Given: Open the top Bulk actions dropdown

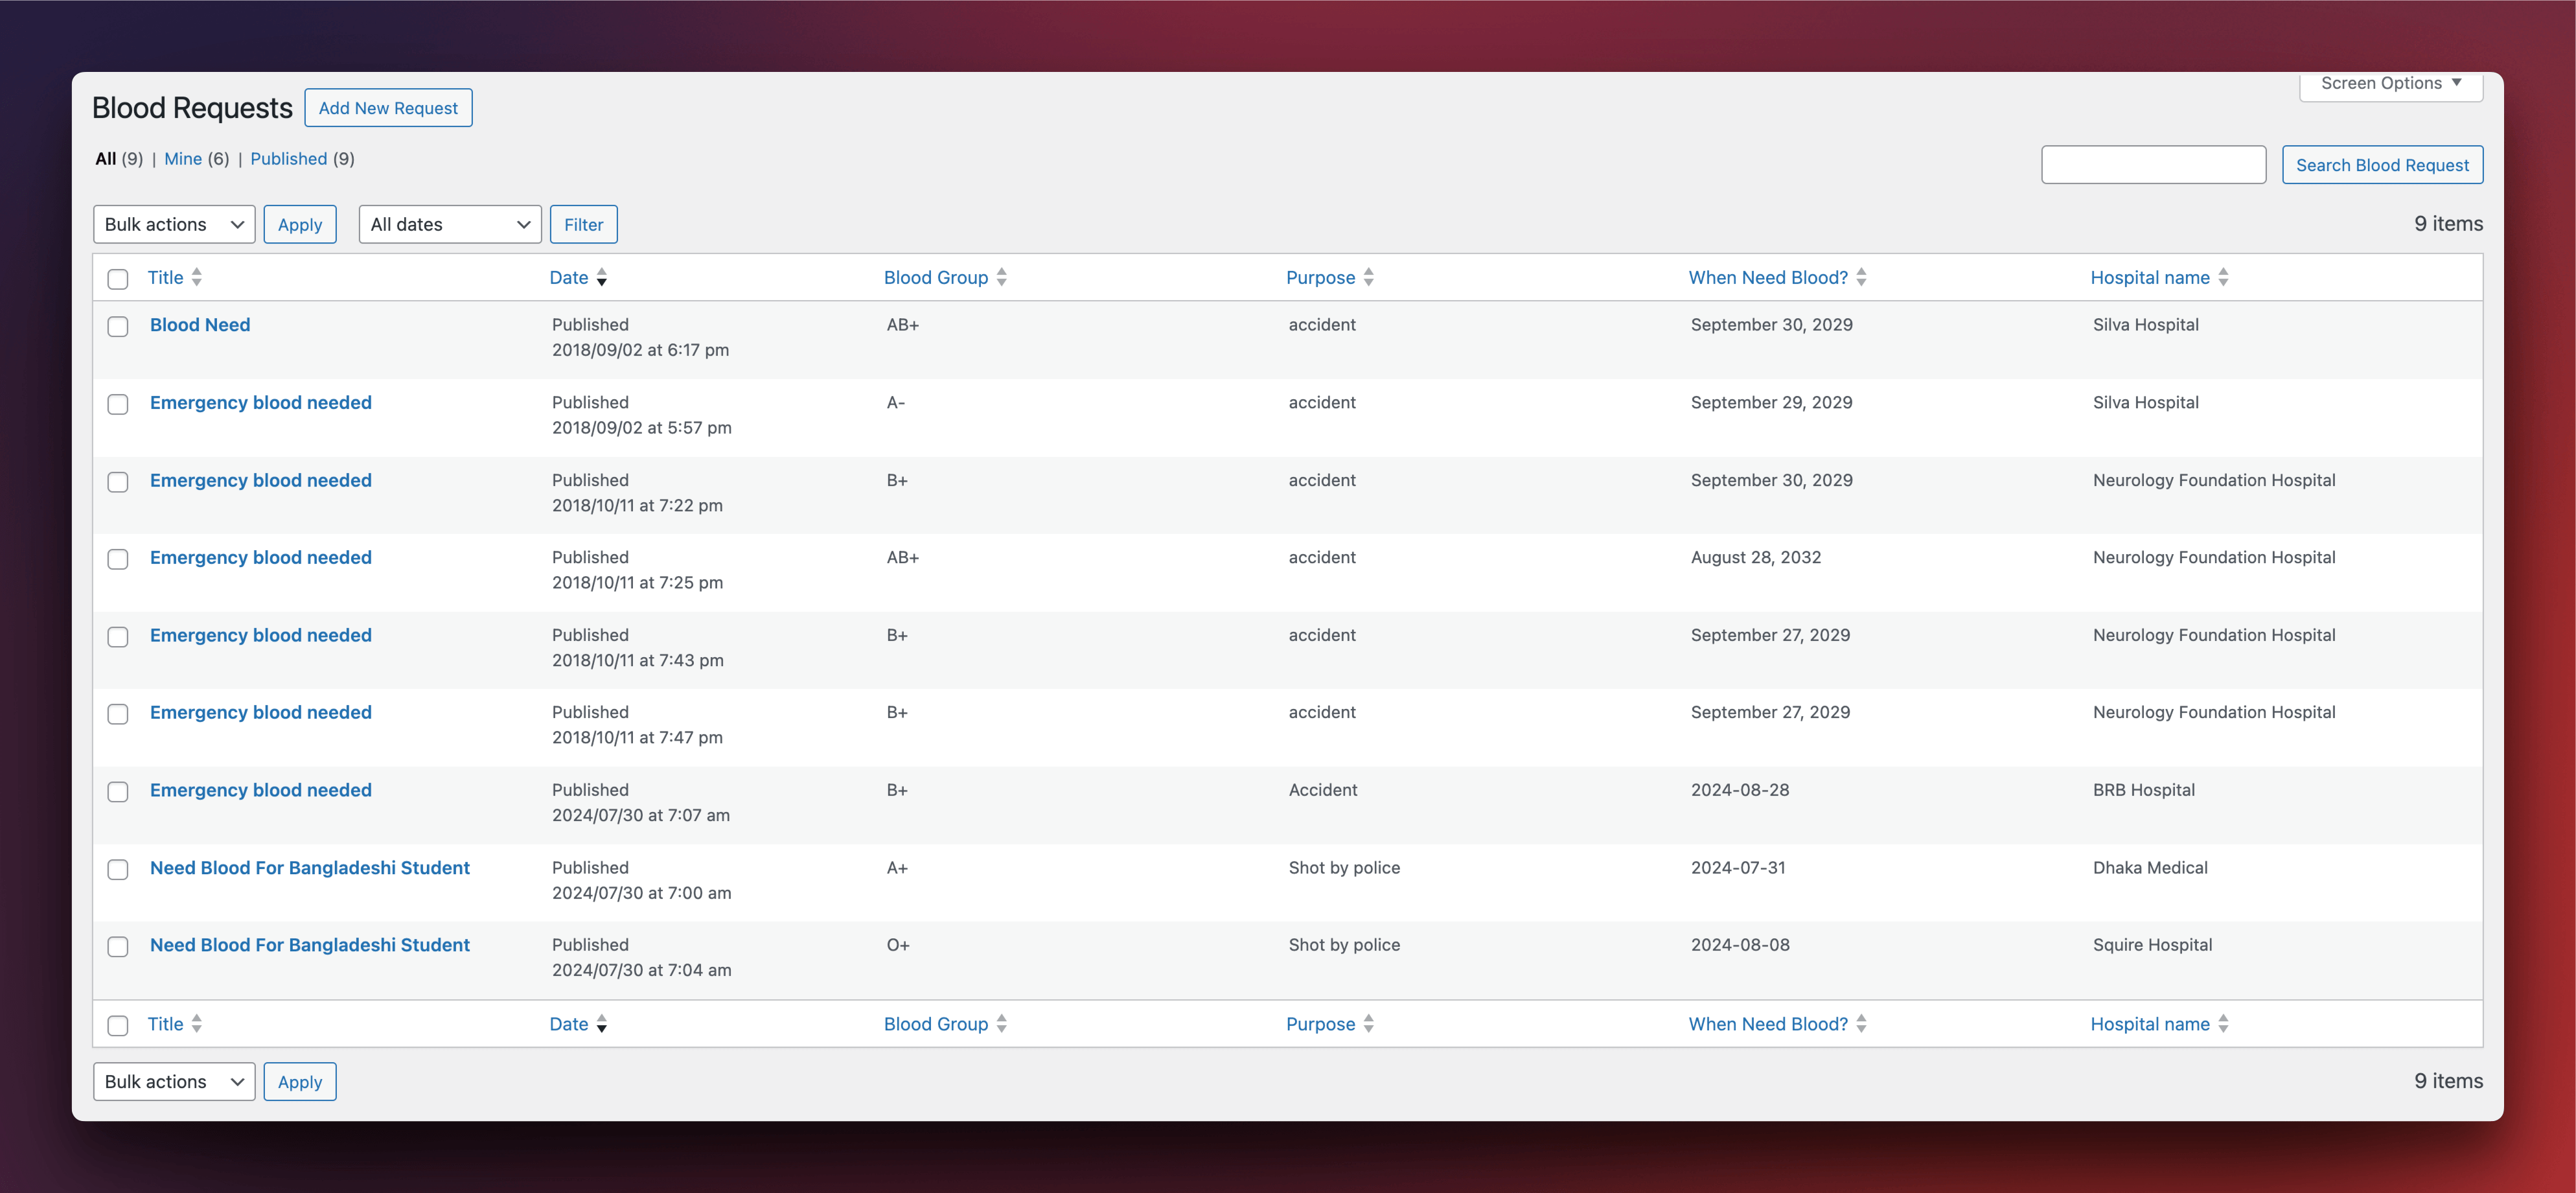Looking at the screenshot, I should (174, 224).
